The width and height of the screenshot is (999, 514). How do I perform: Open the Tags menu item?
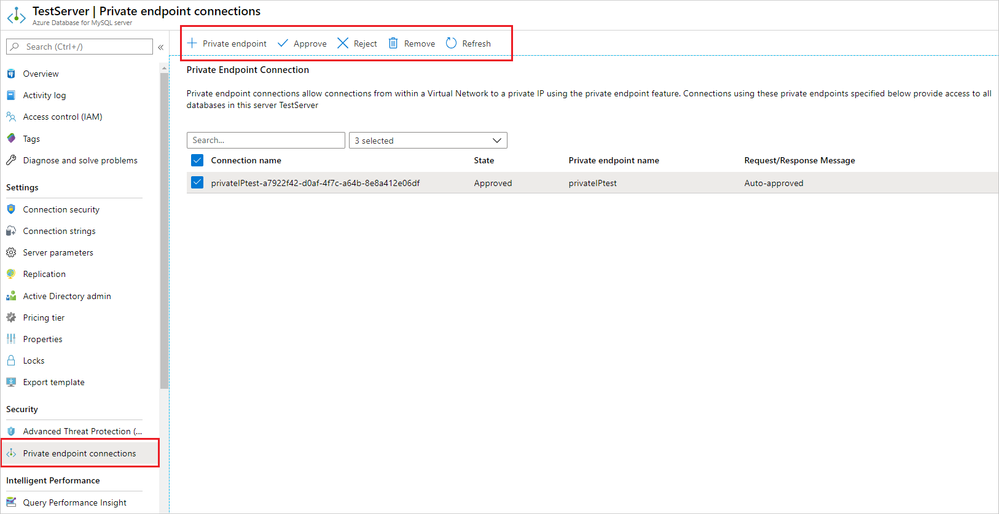click(31, 139)
